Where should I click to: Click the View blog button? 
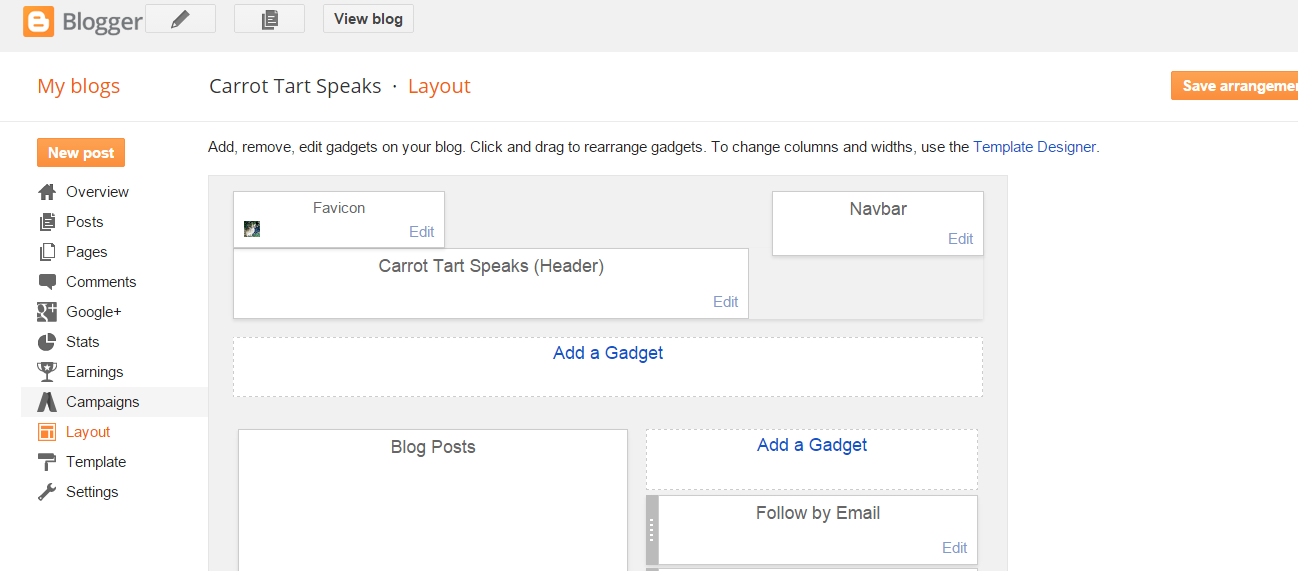coord(368,19)
